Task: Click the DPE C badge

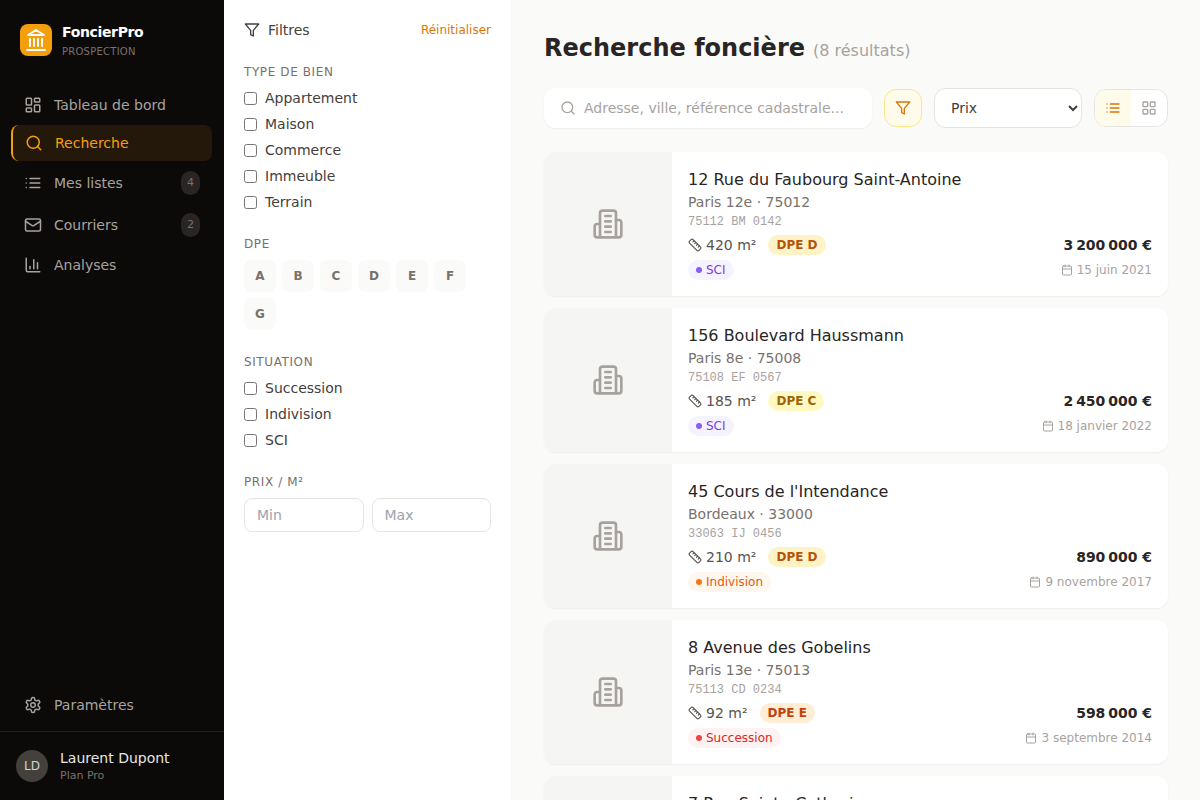Action: (x=797, y=401)
